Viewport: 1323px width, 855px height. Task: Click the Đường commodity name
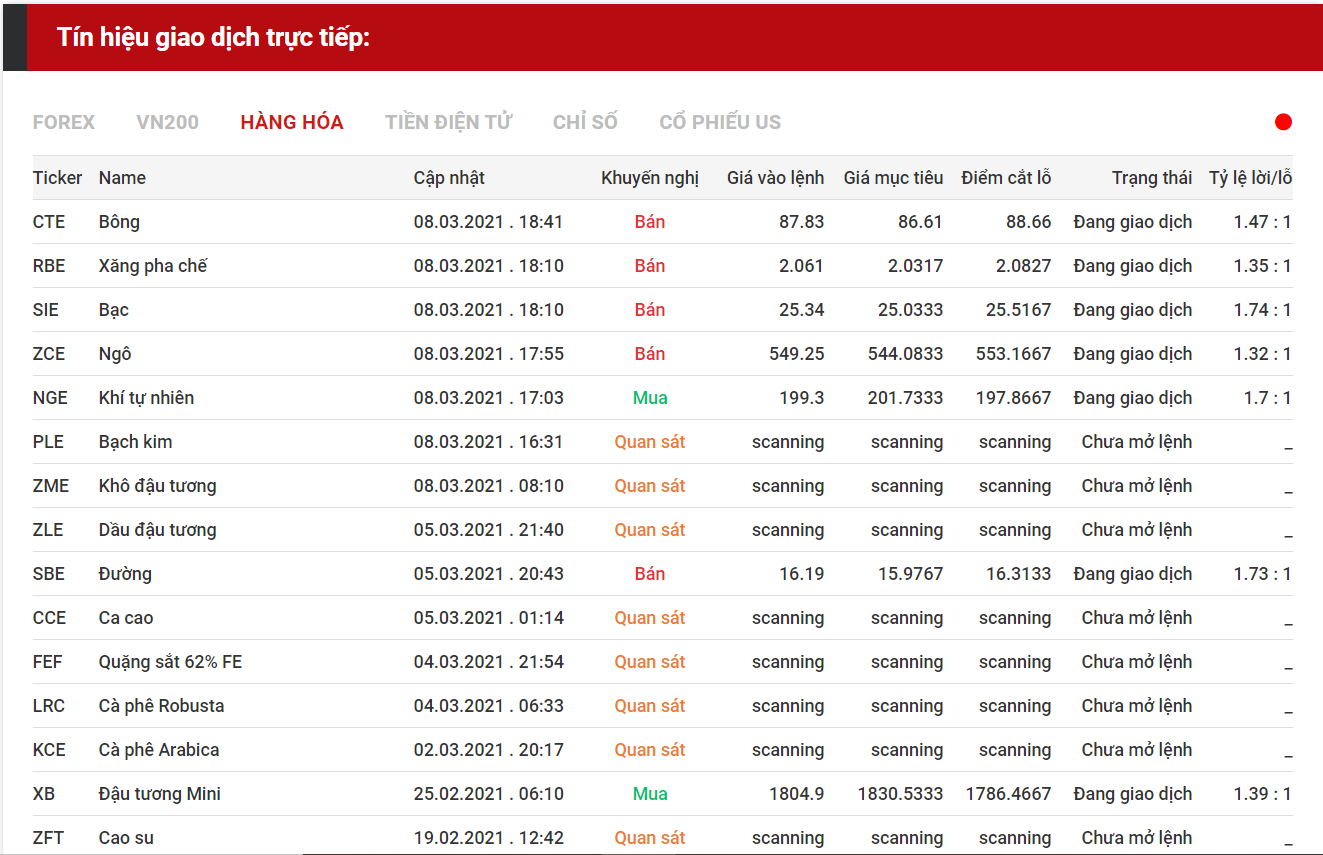tap(125, 574)
